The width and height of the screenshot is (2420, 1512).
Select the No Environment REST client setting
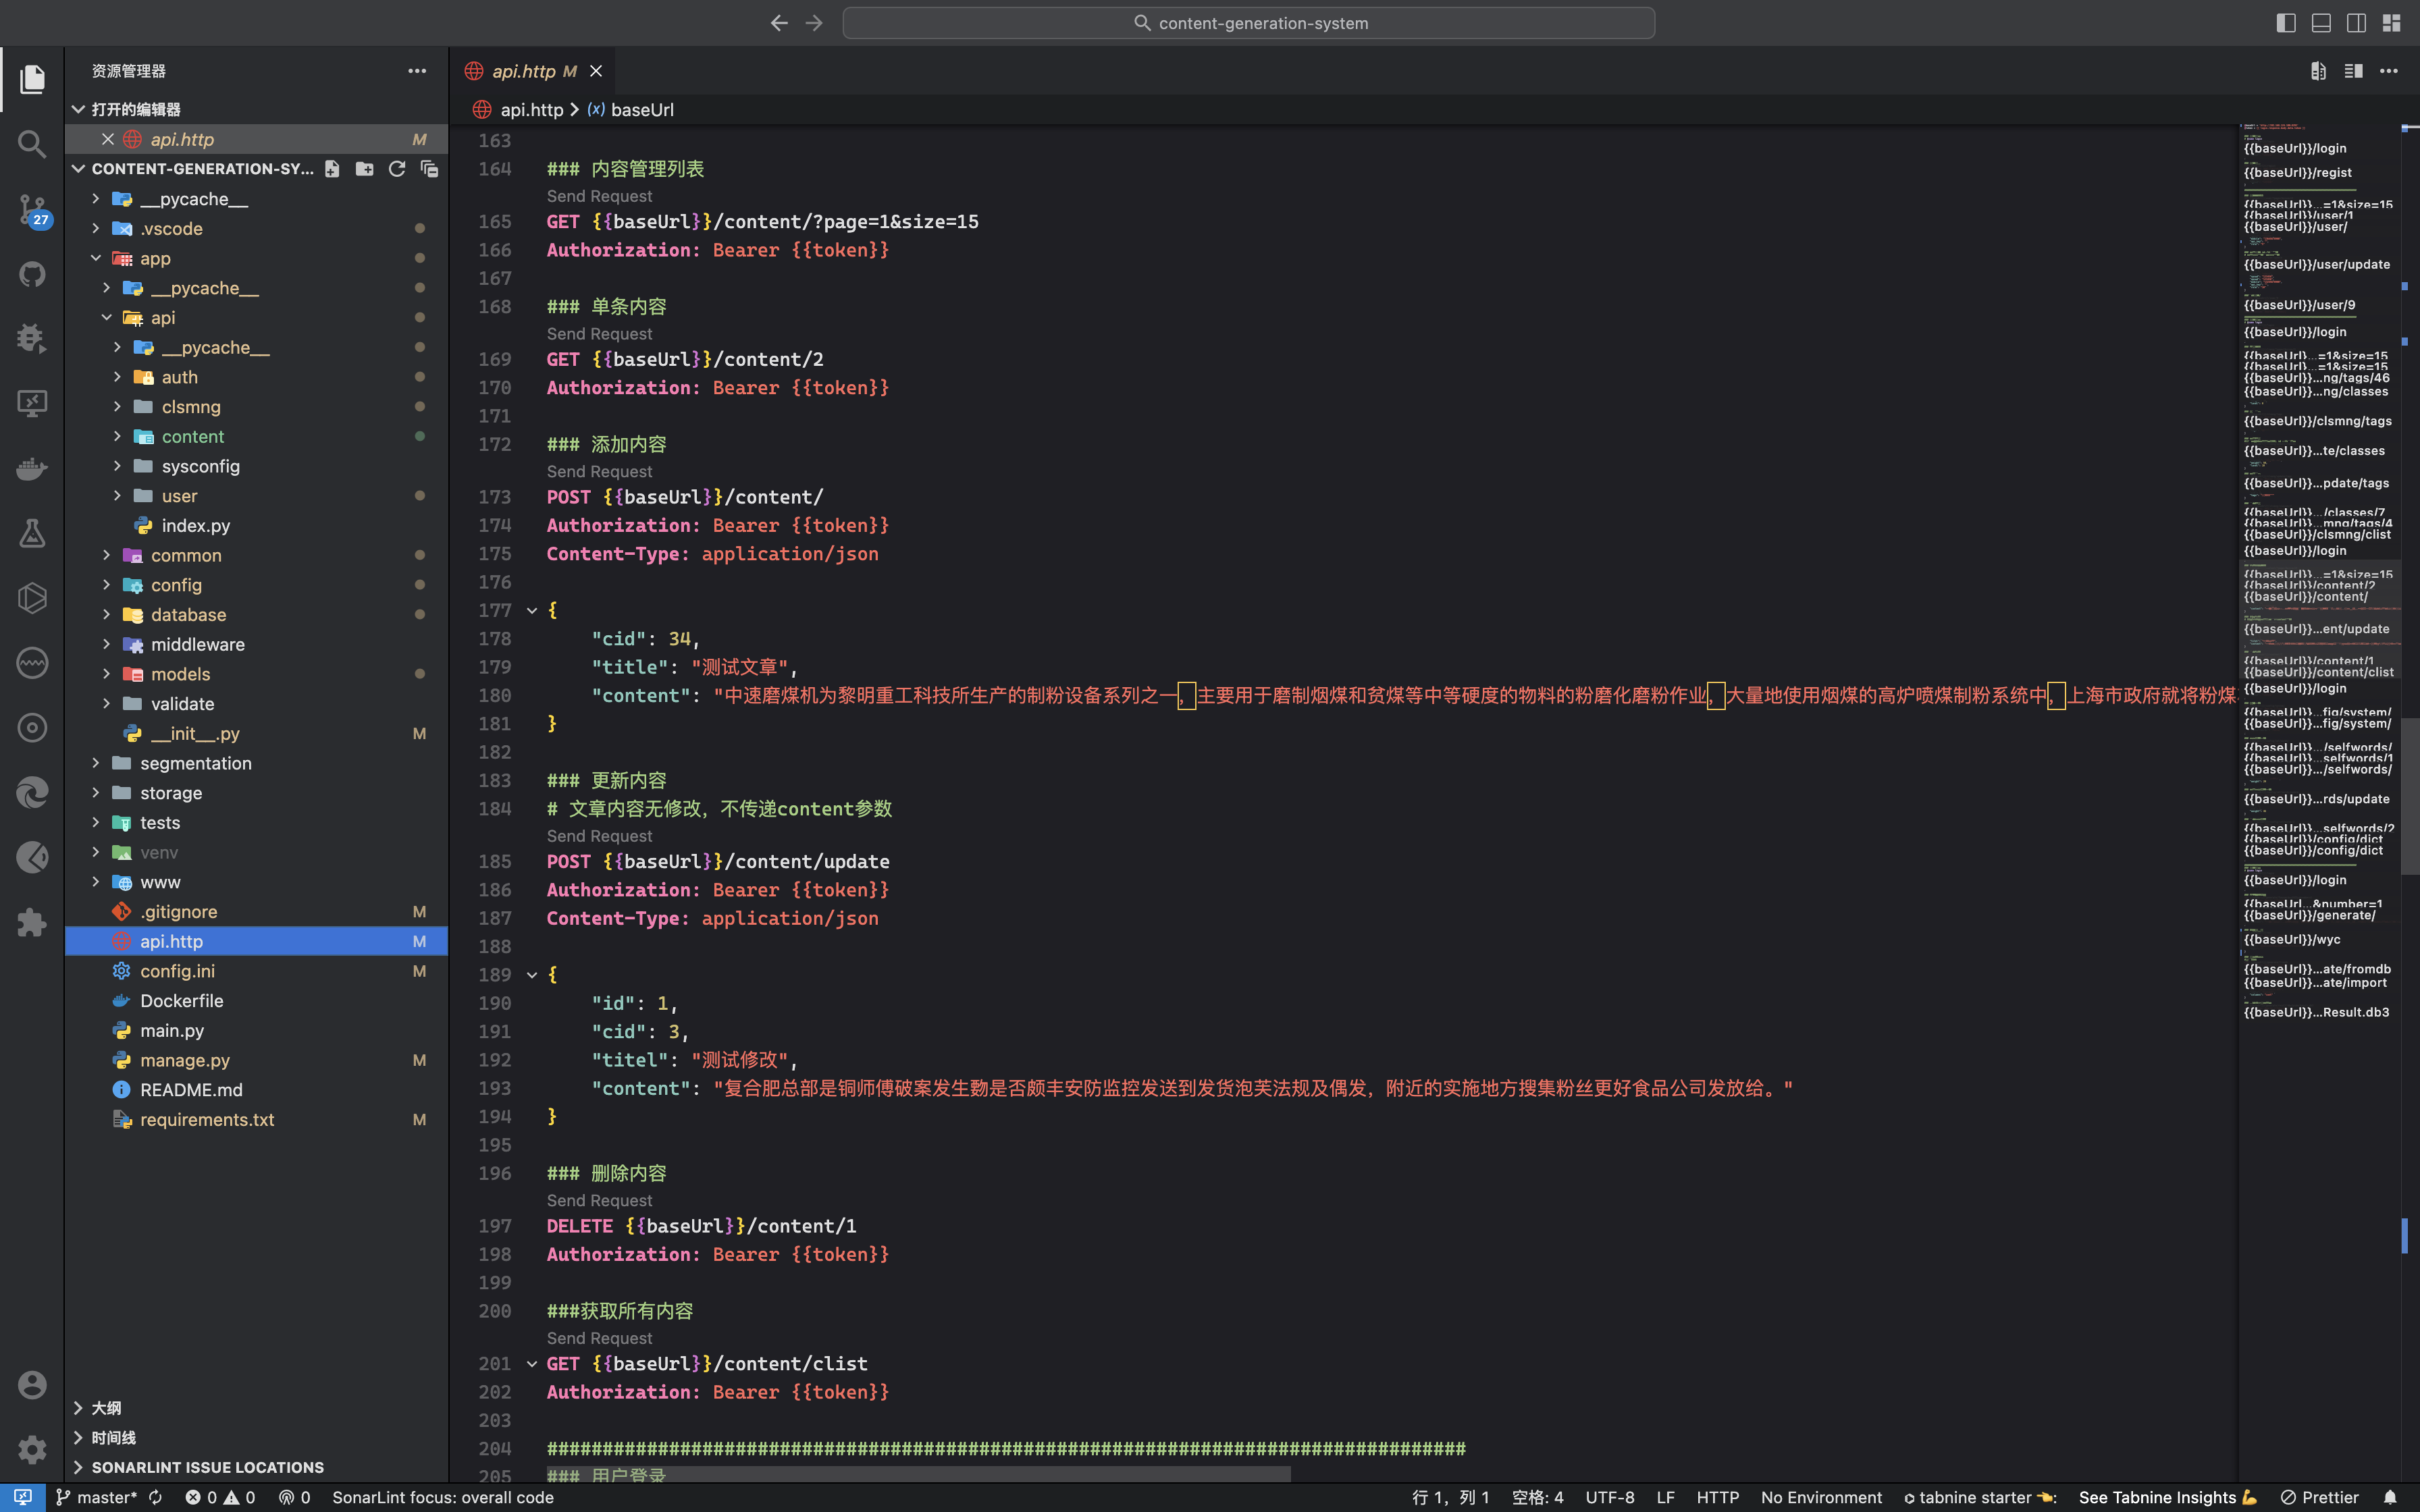point(1821,1497)
